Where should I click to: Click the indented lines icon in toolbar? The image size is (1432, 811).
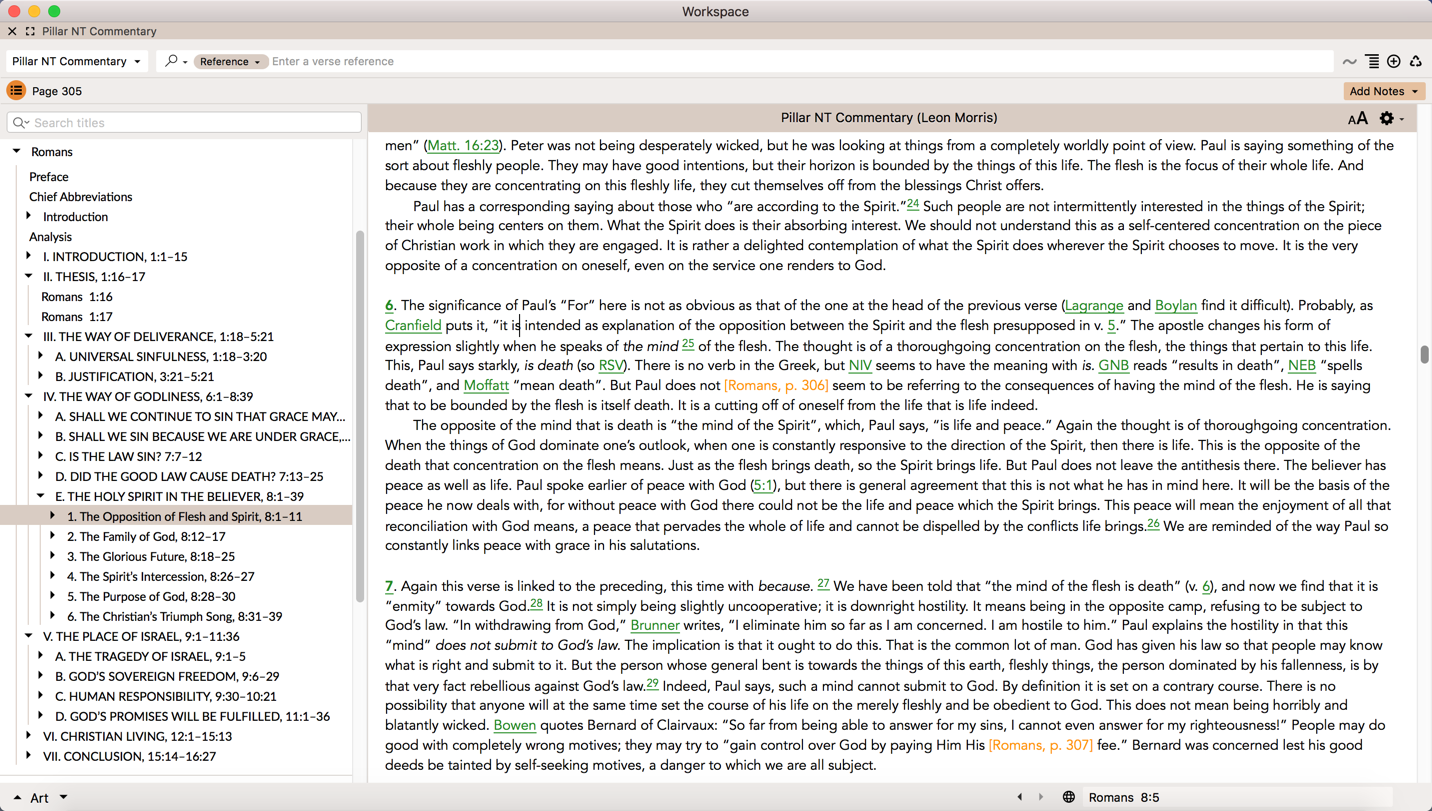click(1372, 62)
